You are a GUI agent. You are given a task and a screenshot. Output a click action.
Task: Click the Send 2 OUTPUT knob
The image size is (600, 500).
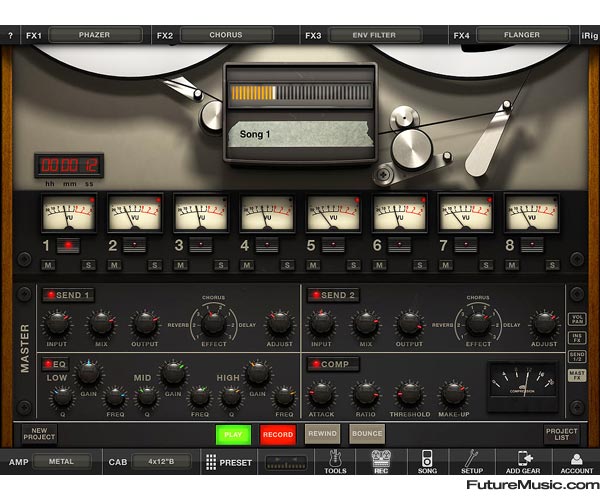pos(409,324)
